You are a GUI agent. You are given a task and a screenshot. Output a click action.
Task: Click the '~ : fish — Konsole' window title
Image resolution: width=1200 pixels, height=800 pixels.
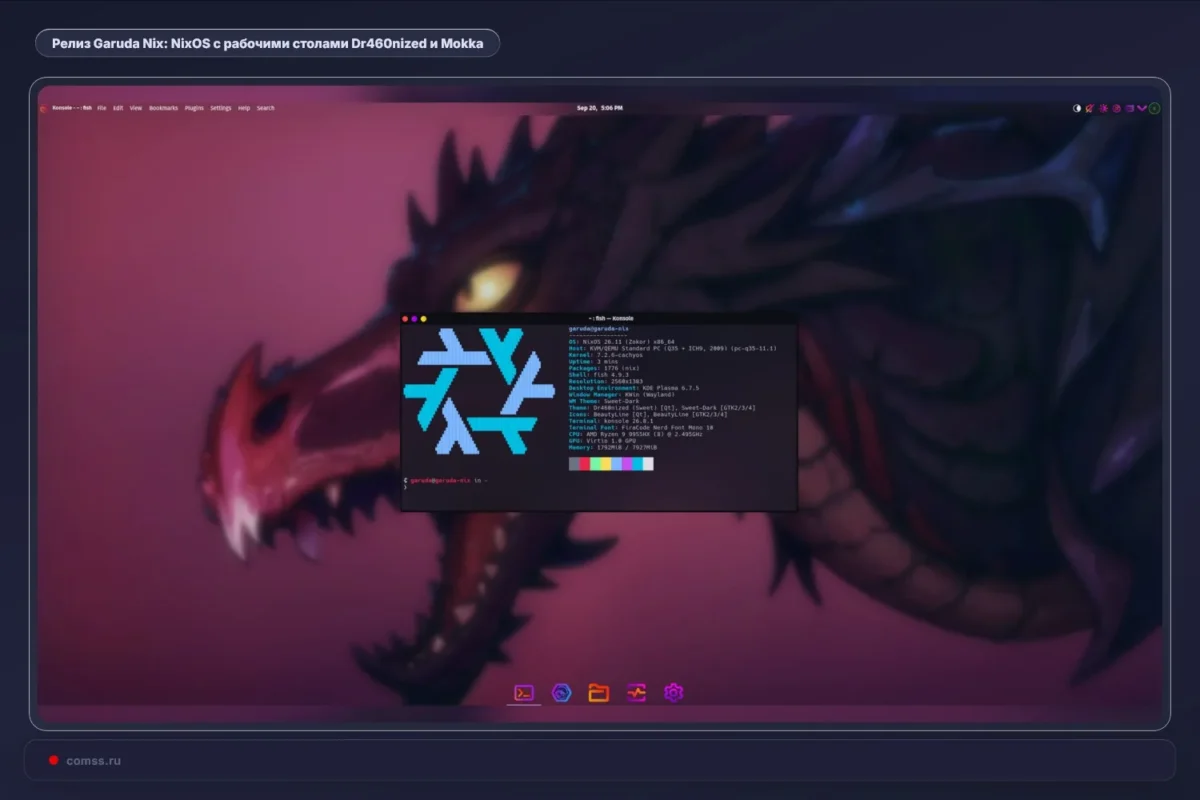click(611, 319)
